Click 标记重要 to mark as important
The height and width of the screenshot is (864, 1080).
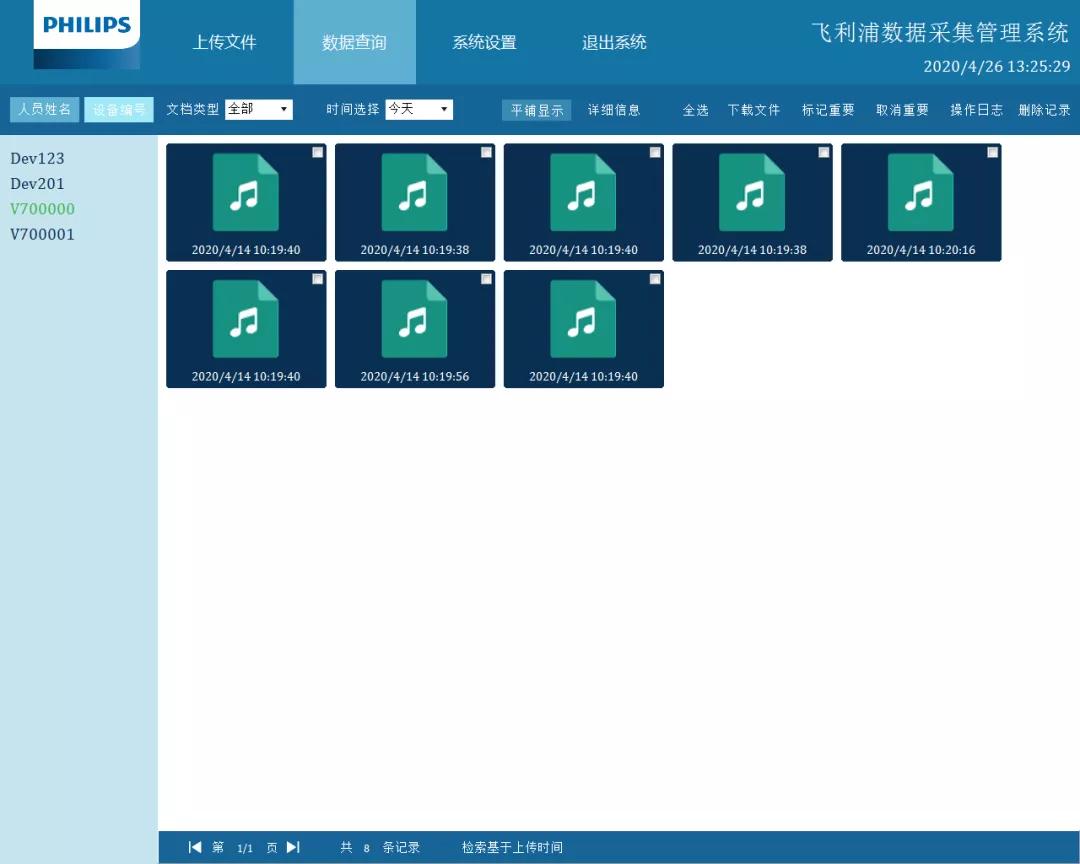(x=828, y=110)
